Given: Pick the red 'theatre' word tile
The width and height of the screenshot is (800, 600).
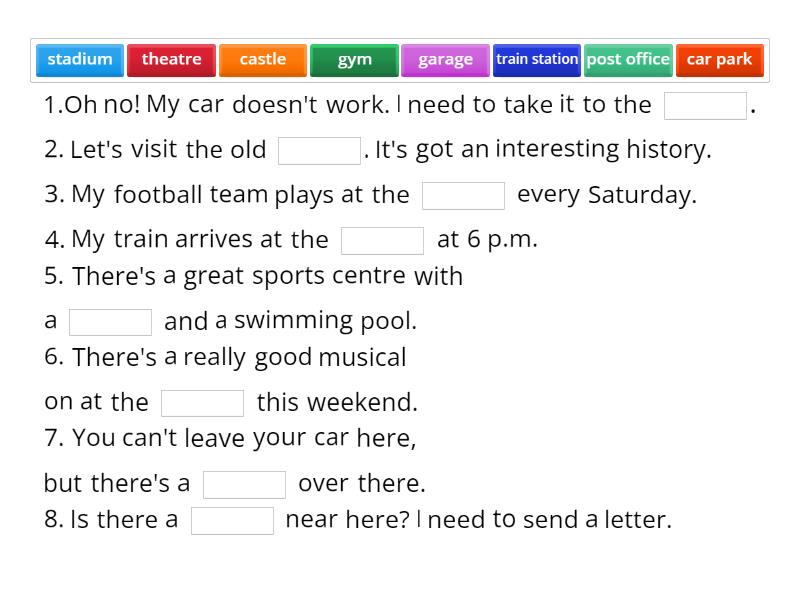Looking at the screenshot, I should pos(171,60).
